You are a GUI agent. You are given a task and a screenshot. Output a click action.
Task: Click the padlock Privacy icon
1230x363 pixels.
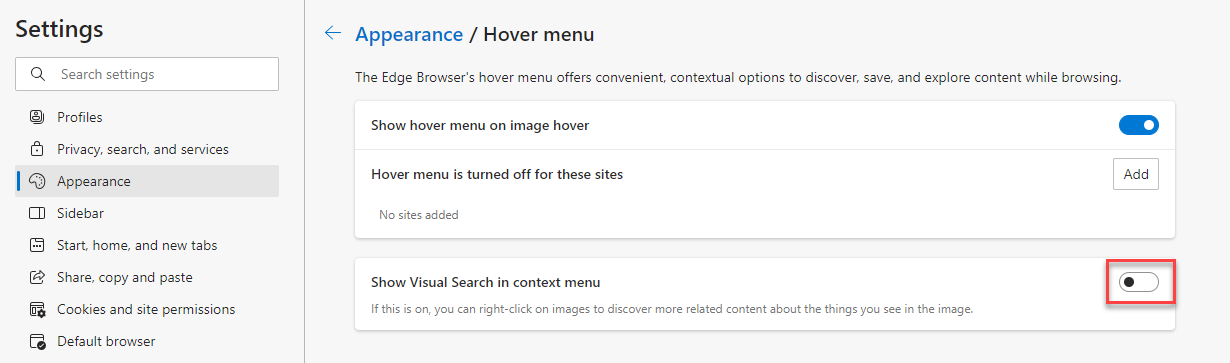tap(38, 149)
